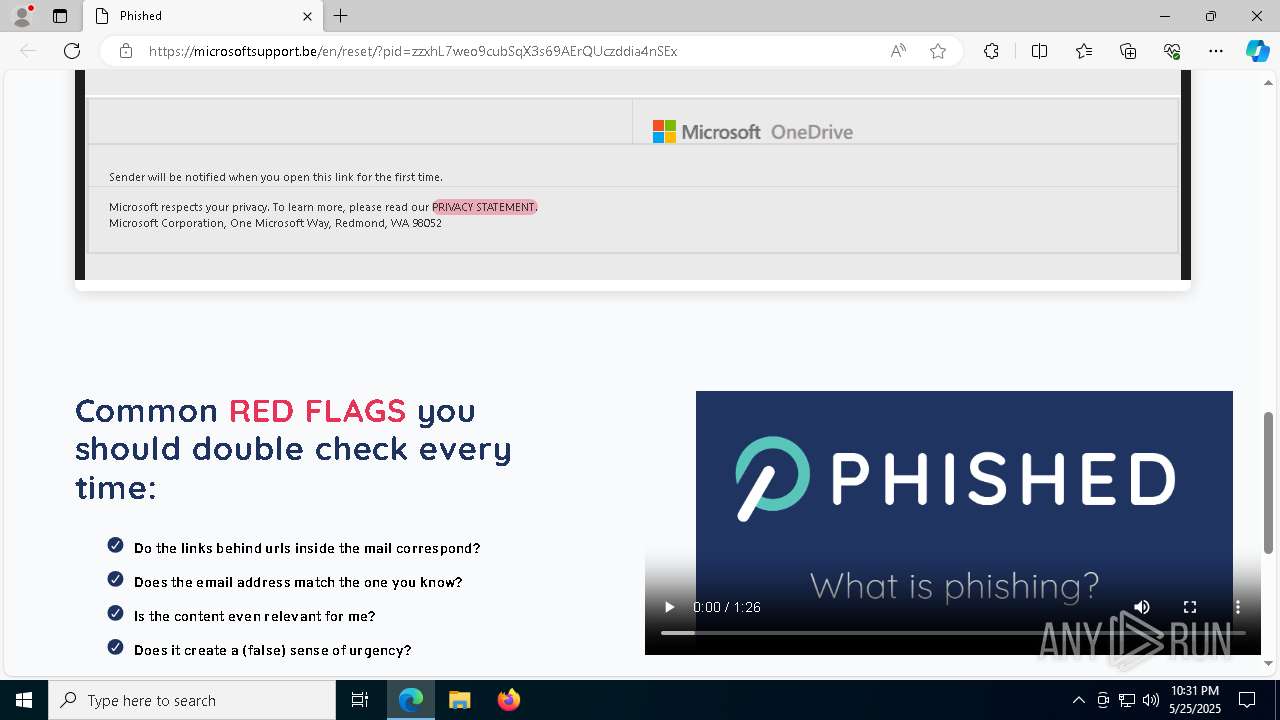The image size is (1280, 720).
Task: Open Firefox from taskbar
Action: point(508,700)
